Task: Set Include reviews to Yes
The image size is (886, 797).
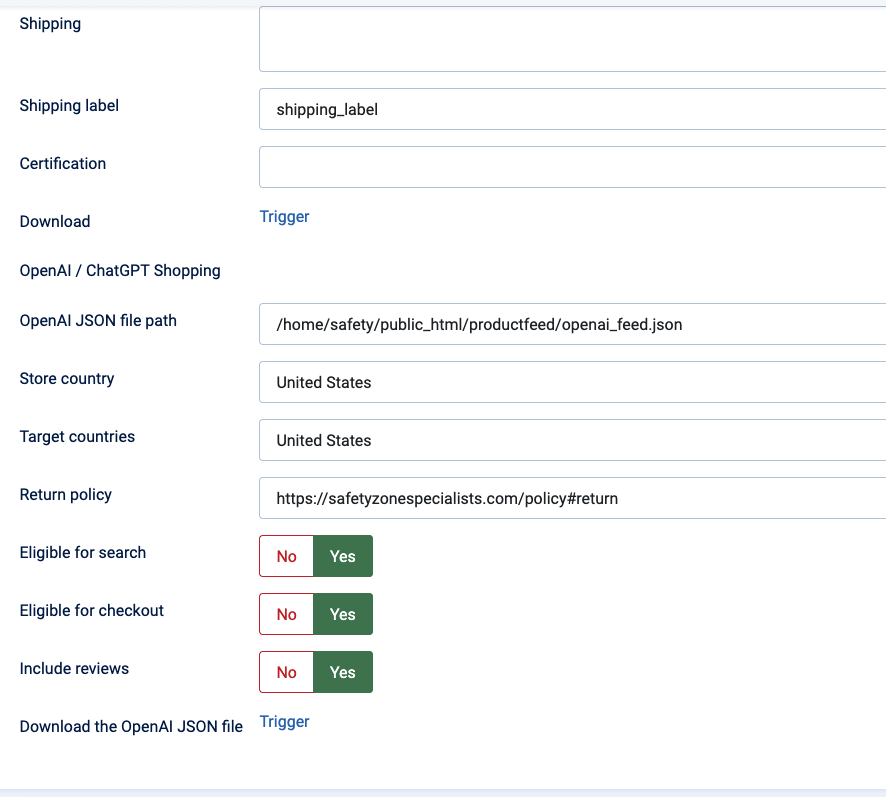Action: 343,672
